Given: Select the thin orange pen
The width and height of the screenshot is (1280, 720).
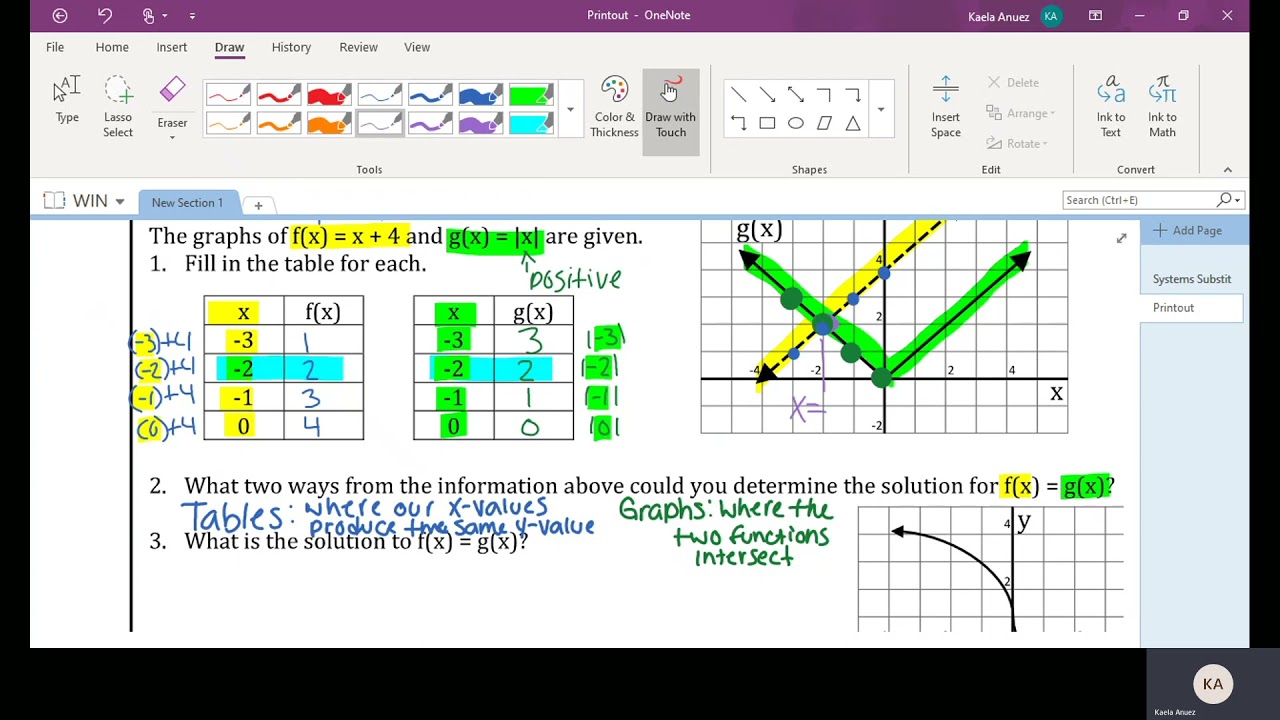Looking at the screenshot, I should 229,123.
